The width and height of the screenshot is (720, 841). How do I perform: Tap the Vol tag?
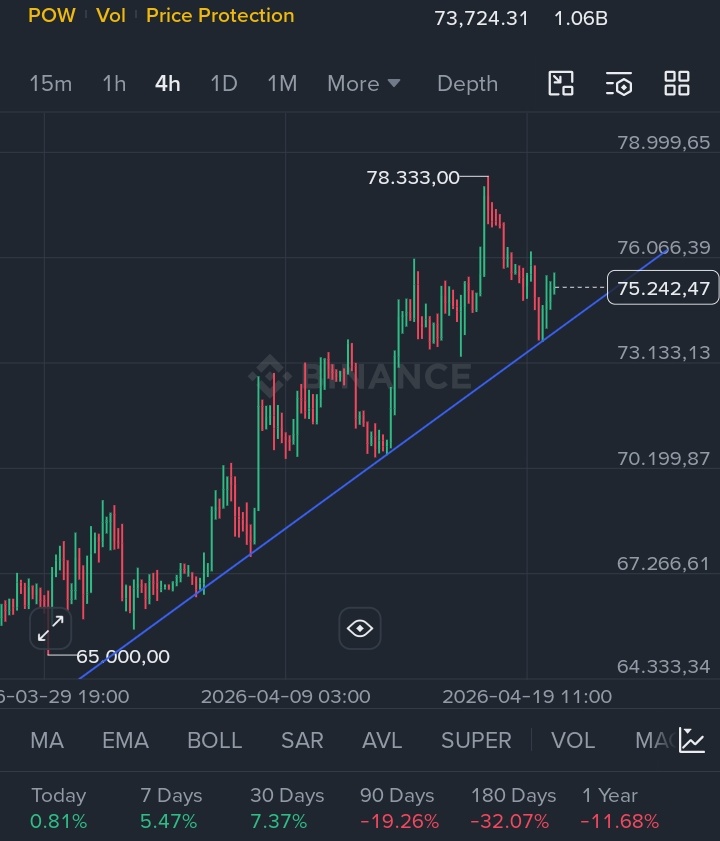tap(111, 16)
